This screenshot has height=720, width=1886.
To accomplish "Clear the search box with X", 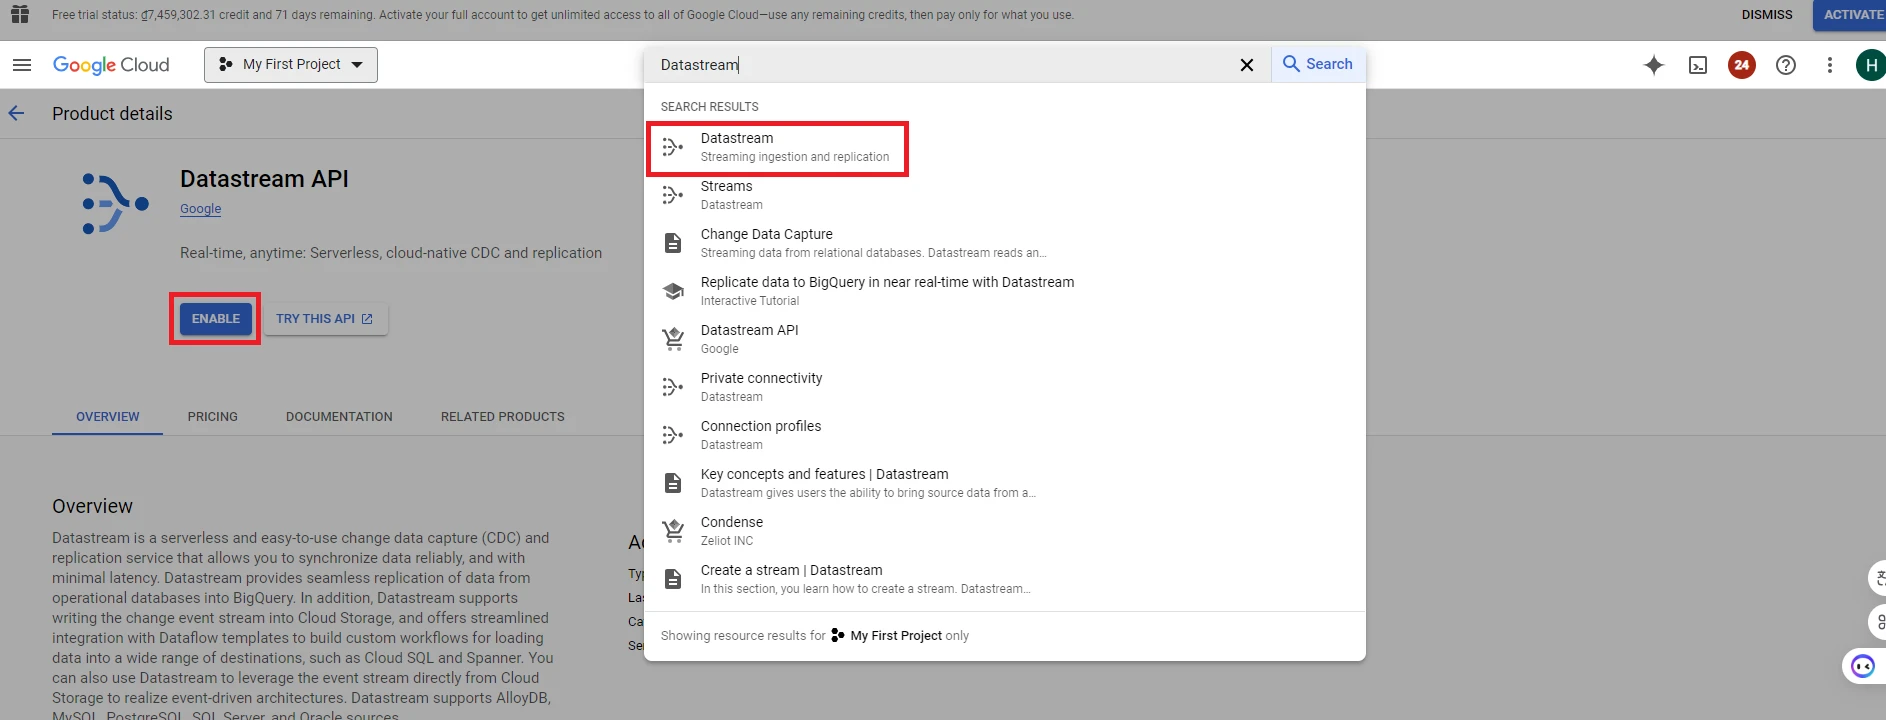I will pyautogui.click(x=1247, y=65).
